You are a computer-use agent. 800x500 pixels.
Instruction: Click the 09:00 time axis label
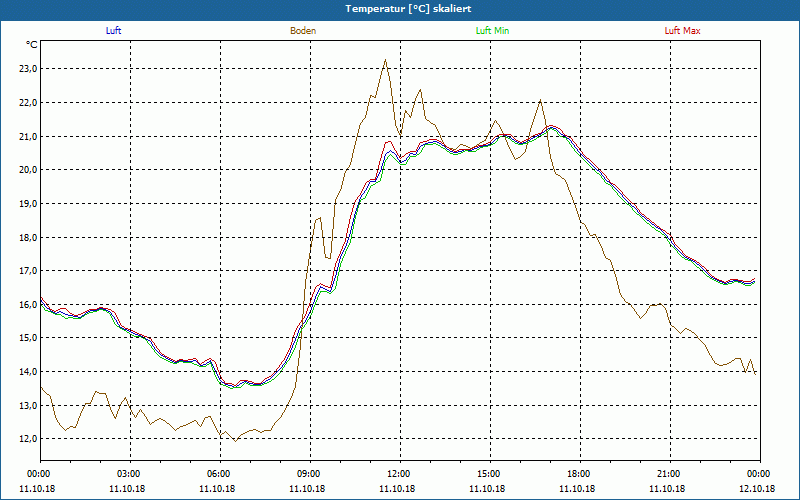pyautogui.click(x=310, y=474)
